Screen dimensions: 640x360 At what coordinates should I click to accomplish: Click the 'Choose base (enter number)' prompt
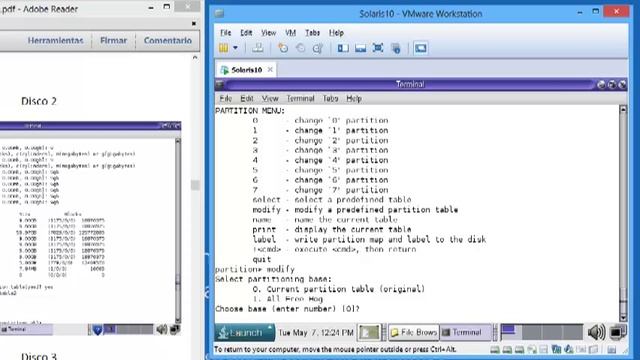point(287,309)
